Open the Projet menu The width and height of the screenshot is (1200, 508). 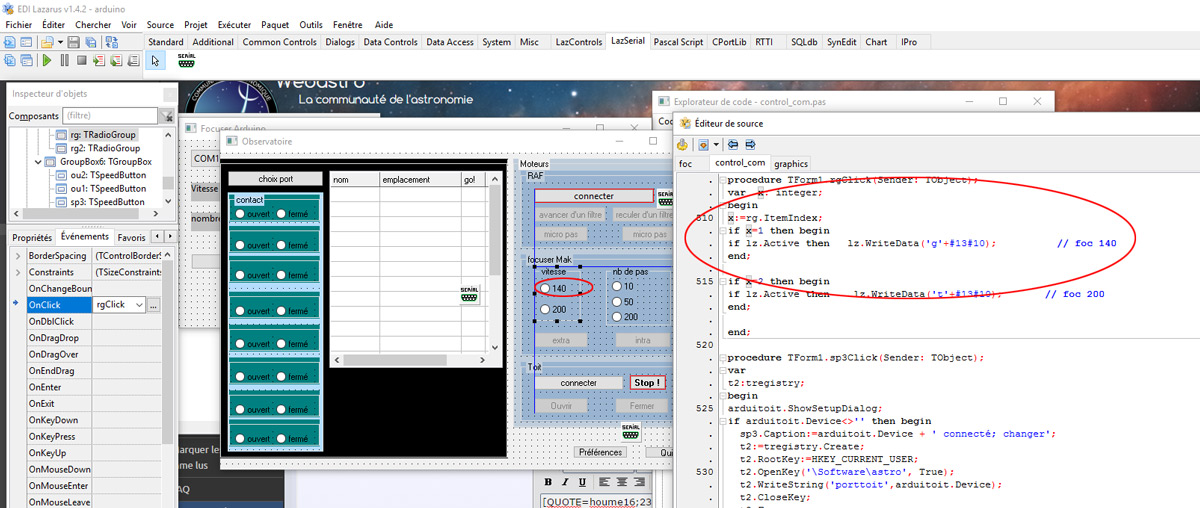196,24
